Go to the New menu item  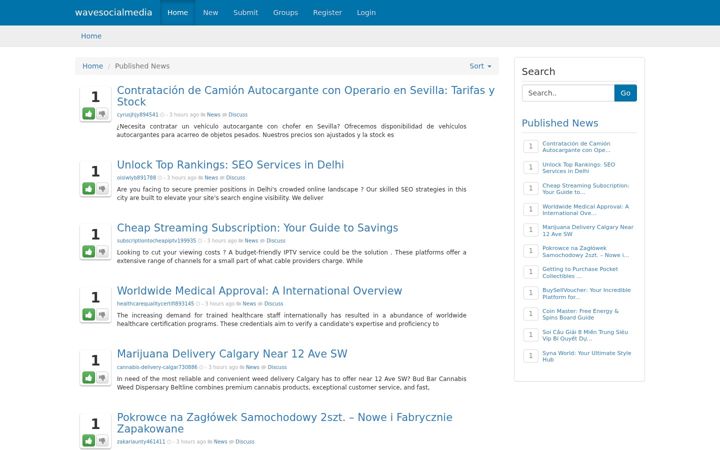coord(210,12)
